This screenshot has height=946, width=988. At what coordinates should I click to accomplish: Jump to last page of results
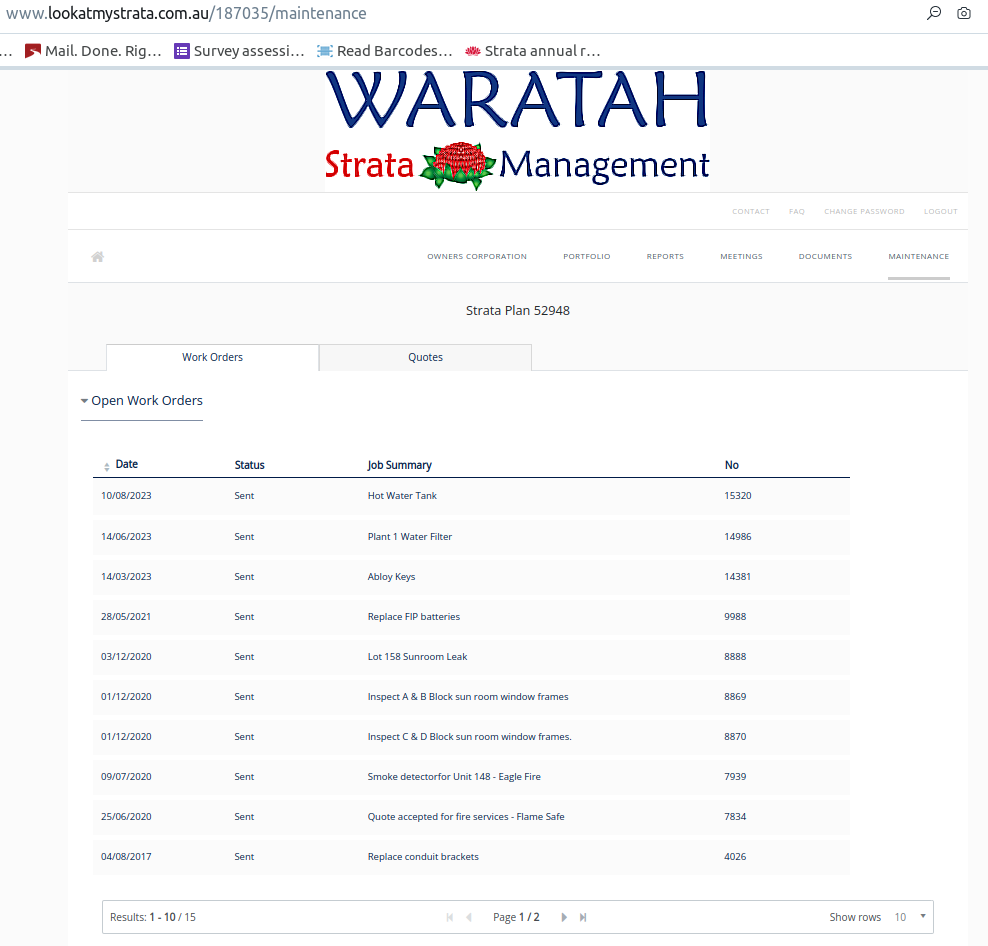[x=583, y=917]
